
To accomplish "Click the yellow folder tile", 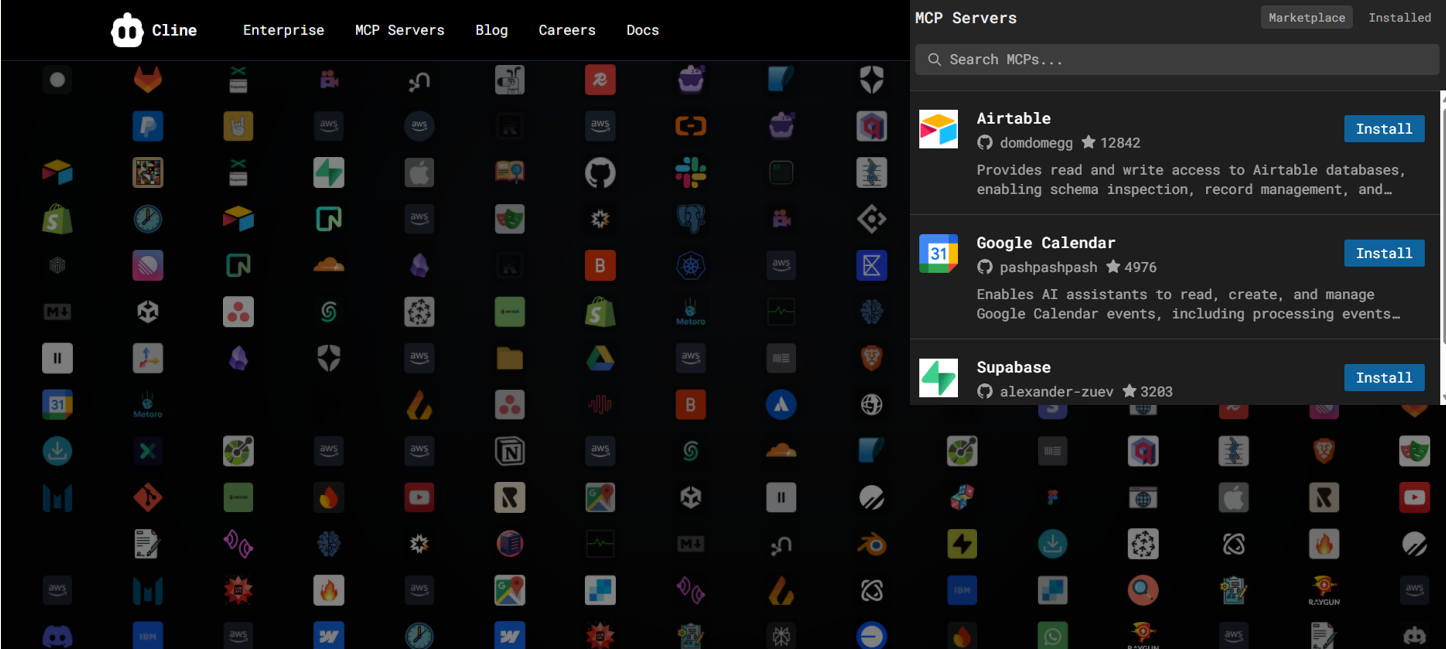I will point(510,358).
